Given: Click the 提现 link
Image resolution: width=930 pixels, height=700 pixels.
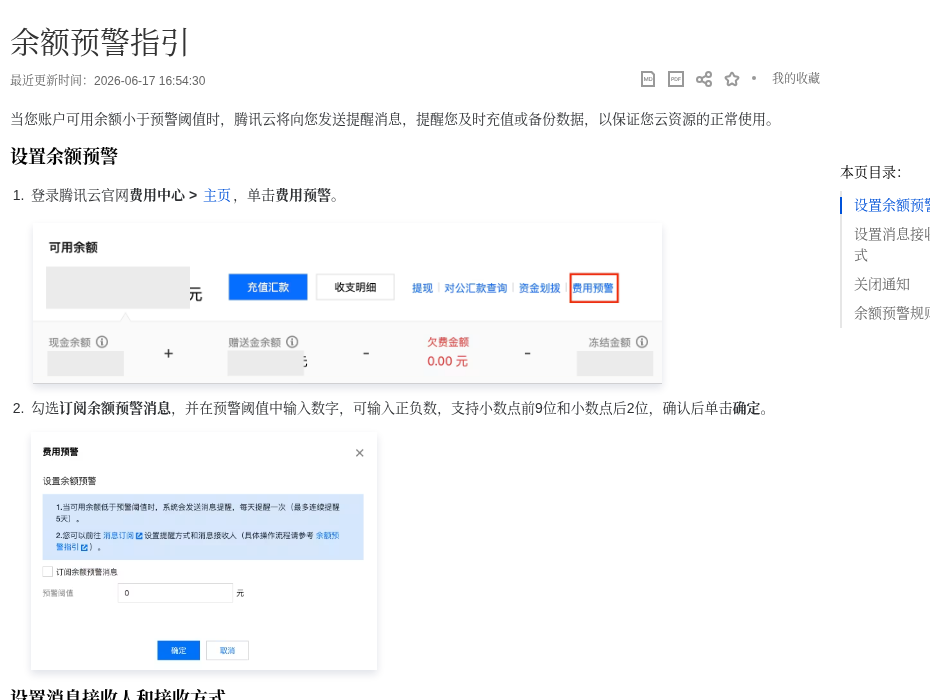Looking at the screenshot, I should click(422, 288).
